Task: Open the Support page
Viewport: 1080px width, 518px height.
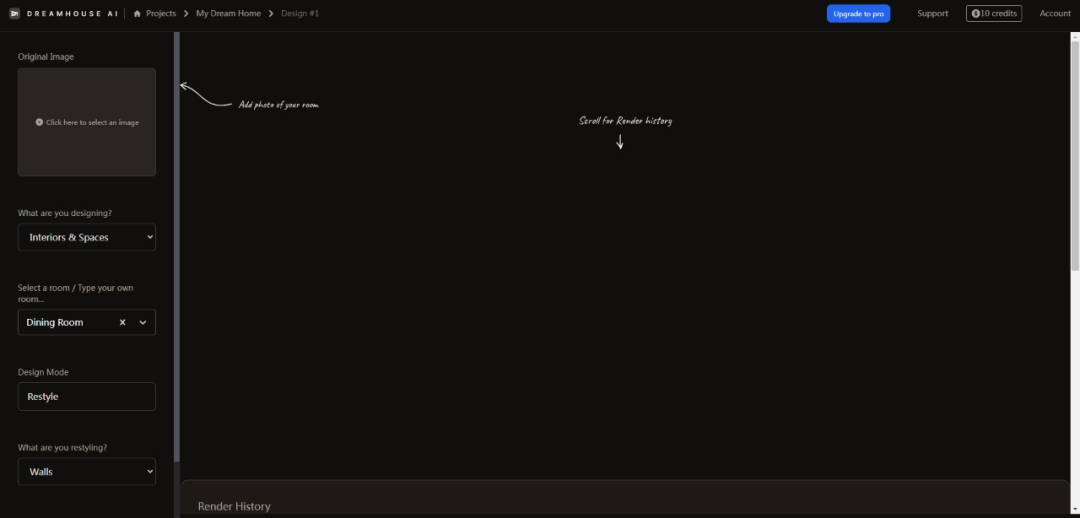Action: [932, 13]
